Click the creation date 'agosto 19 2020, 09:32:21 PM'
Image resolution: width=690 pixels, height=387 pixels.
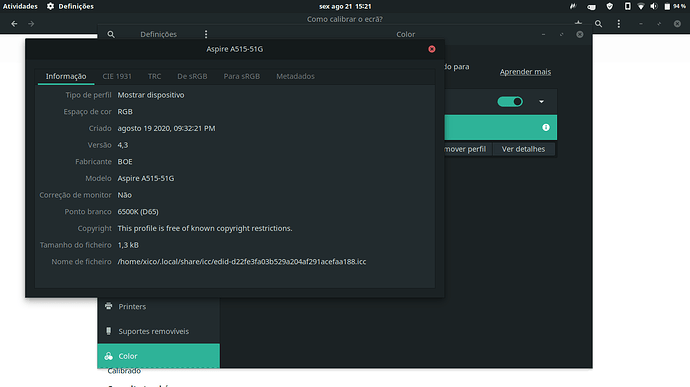[166, 128]
